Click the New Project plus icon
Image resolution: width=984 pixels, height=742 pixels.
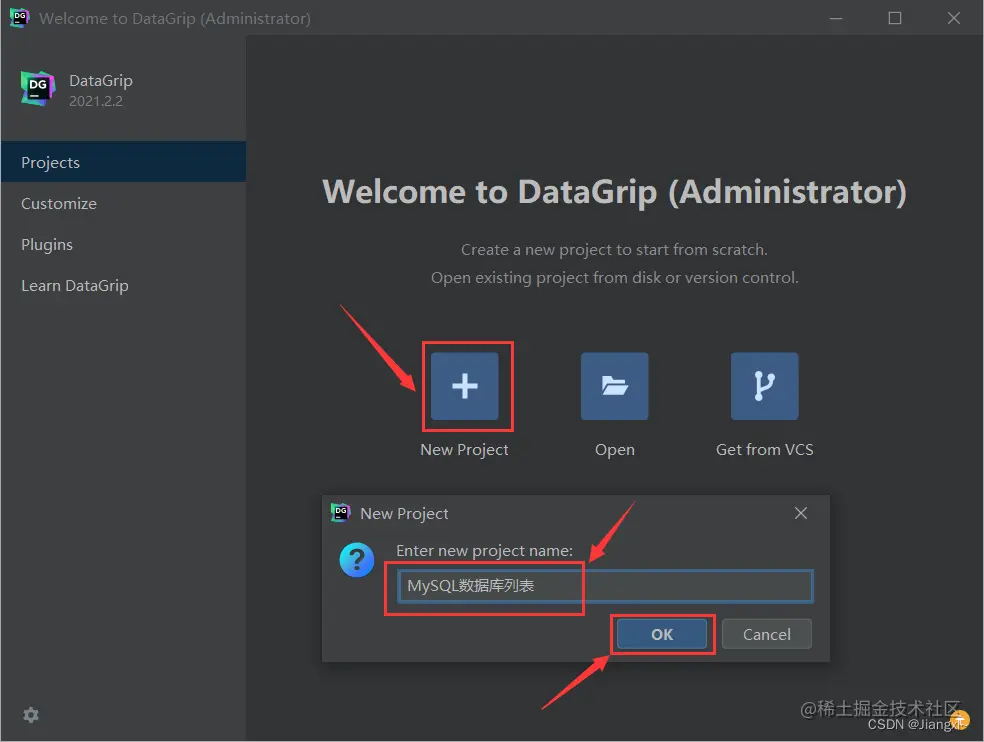click(464, 386)
